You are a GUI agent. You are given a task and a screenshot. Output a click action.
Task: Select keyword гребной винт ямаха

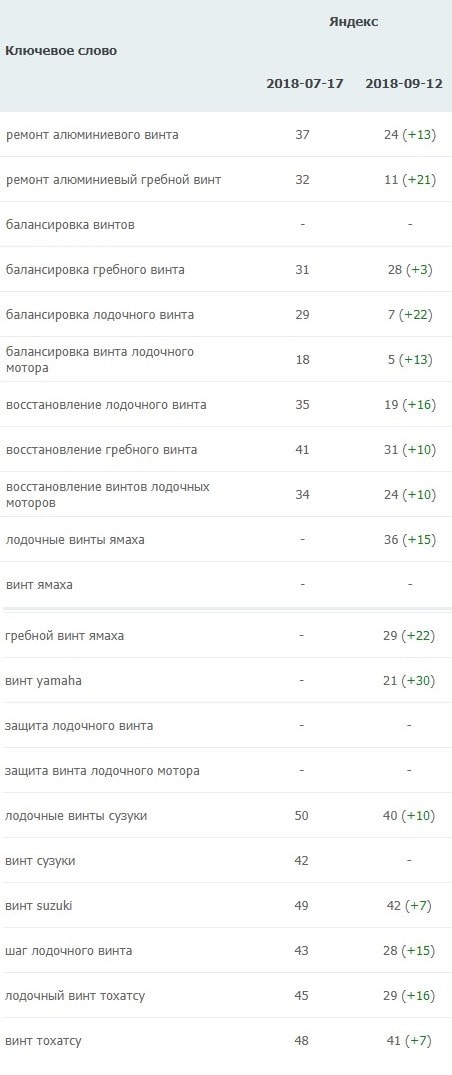tap(64, 636)
